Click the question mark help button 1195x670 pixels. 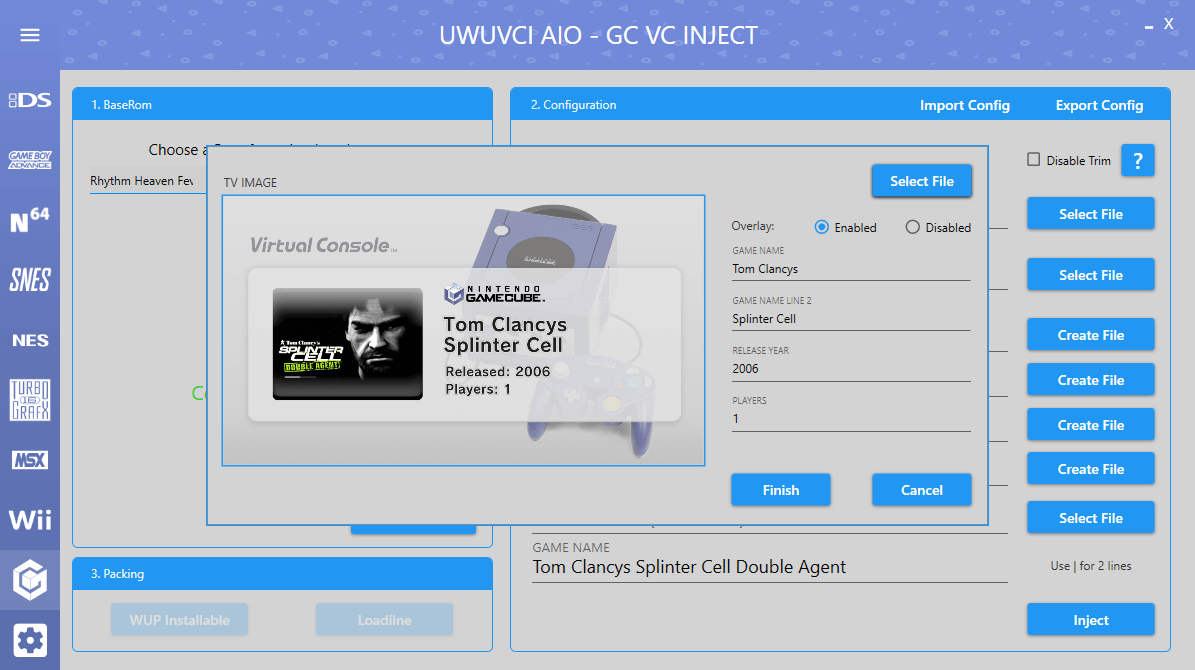pyautogui.click(x=1137, y=160)
